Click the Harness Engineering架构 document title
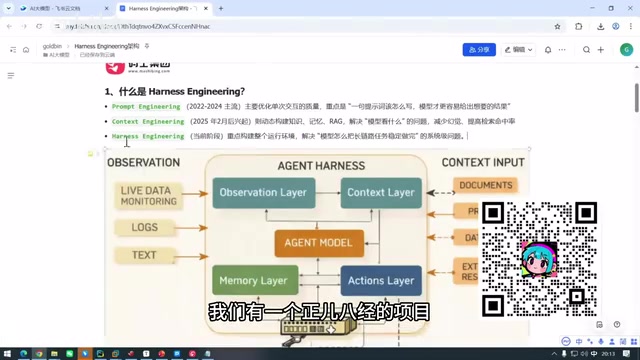This screenshot has width=640, height=360. coord(107,46)
